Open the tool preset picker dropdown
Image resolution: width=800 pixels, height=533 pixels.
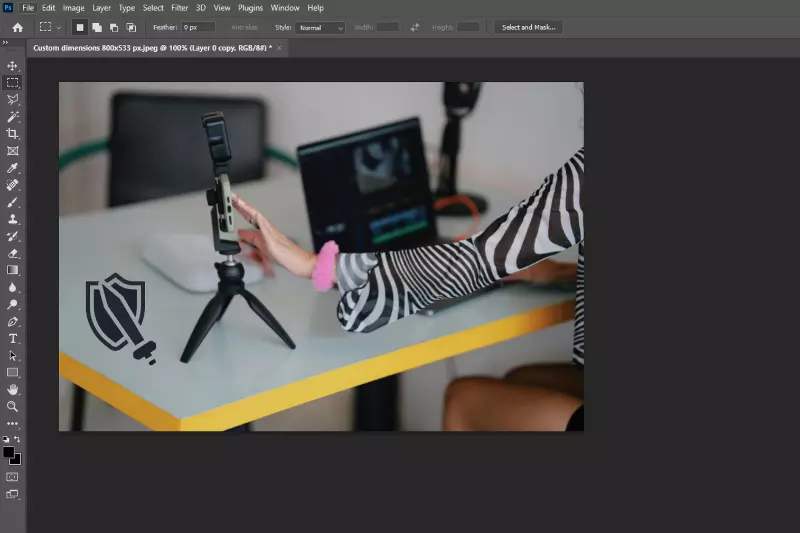pos(50,28)
